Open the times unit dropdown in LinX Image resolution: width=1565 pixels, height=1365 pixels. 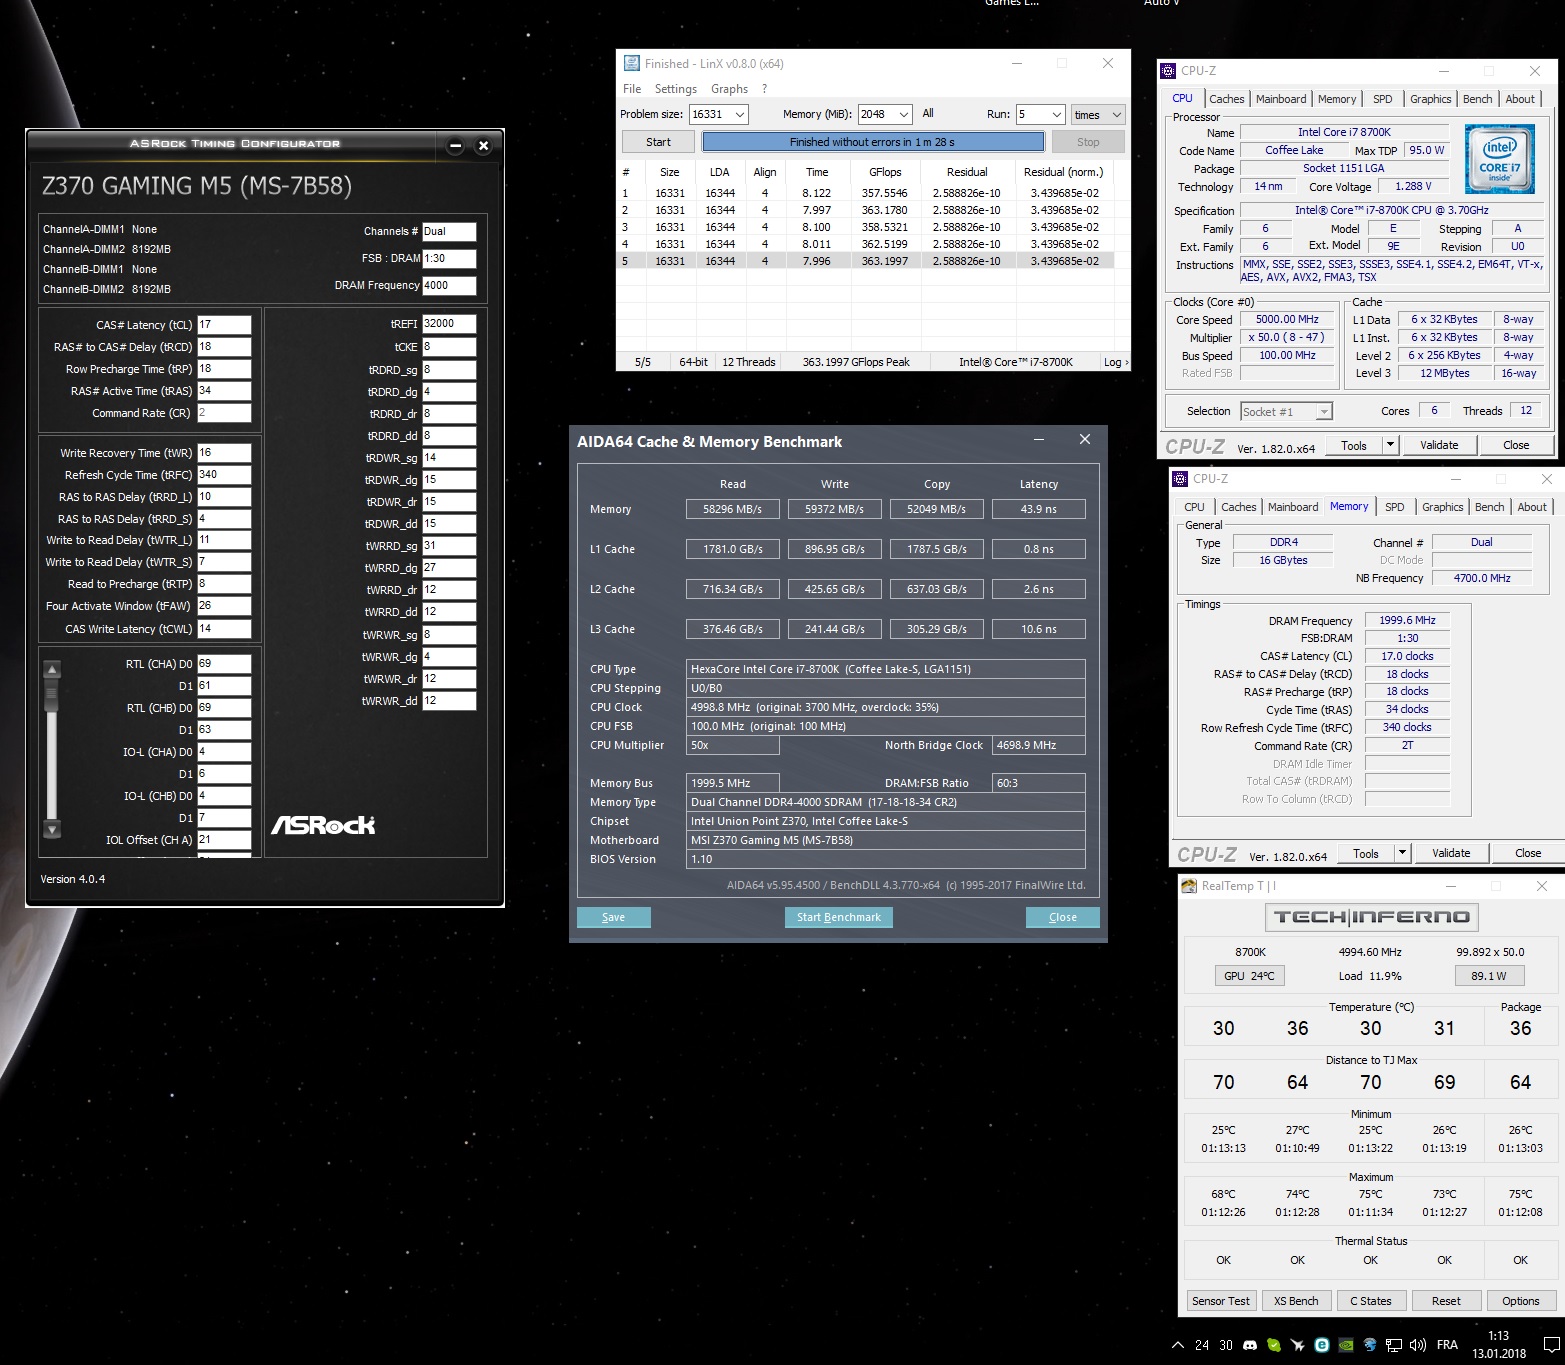point(1098,115)
